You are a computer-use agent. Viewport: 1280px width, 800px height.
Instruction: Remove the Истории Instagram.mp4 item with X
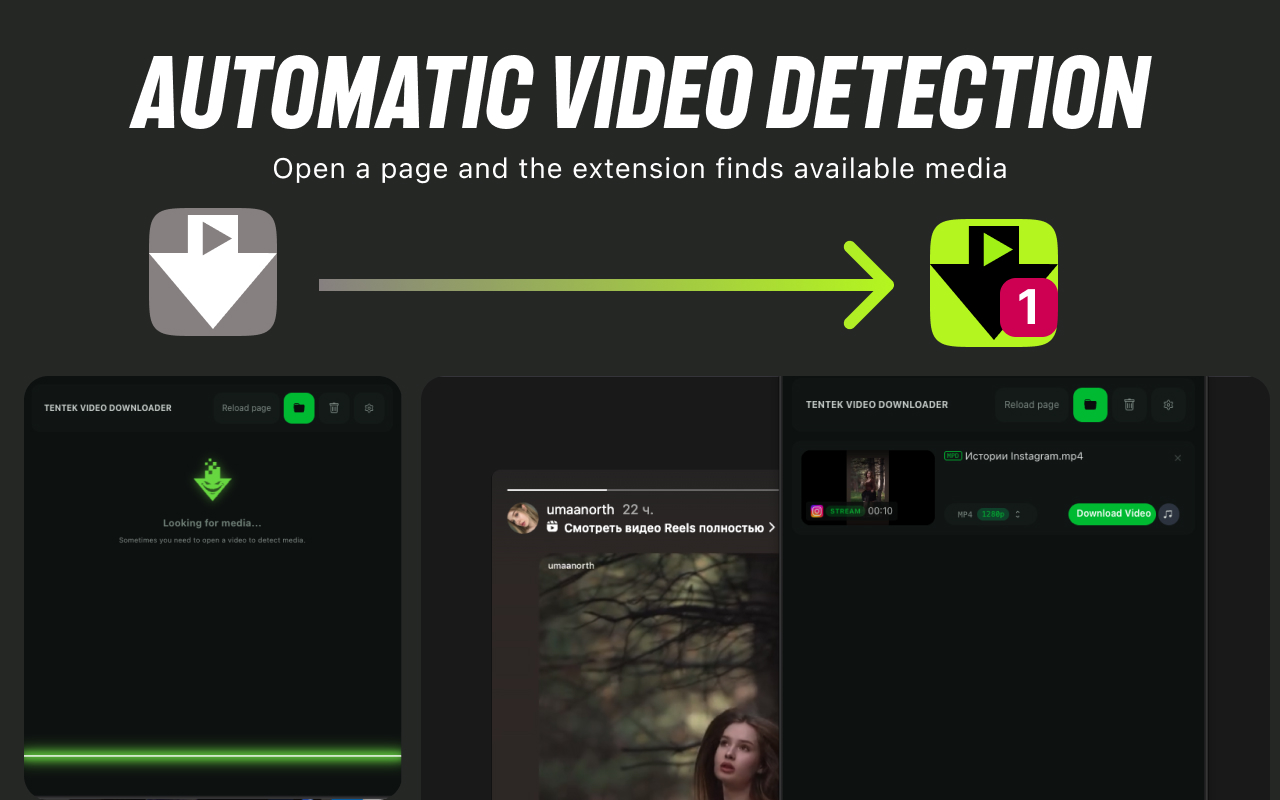[x=1177, y=458]
